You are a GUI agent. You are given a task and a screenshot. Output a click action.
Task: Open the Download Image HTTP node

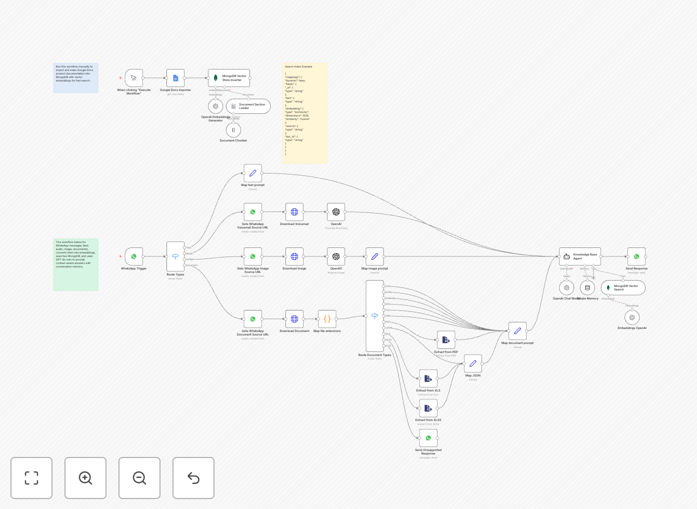click(294, 257)
